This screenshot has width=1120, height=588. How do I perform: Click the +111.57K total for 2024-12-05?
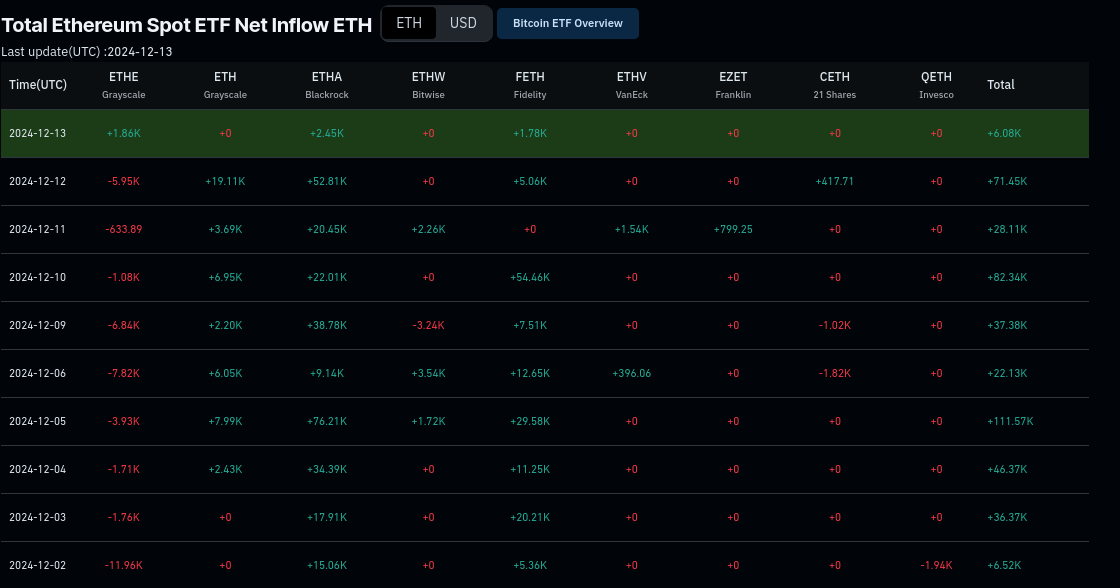click(x=1010, y=421)
